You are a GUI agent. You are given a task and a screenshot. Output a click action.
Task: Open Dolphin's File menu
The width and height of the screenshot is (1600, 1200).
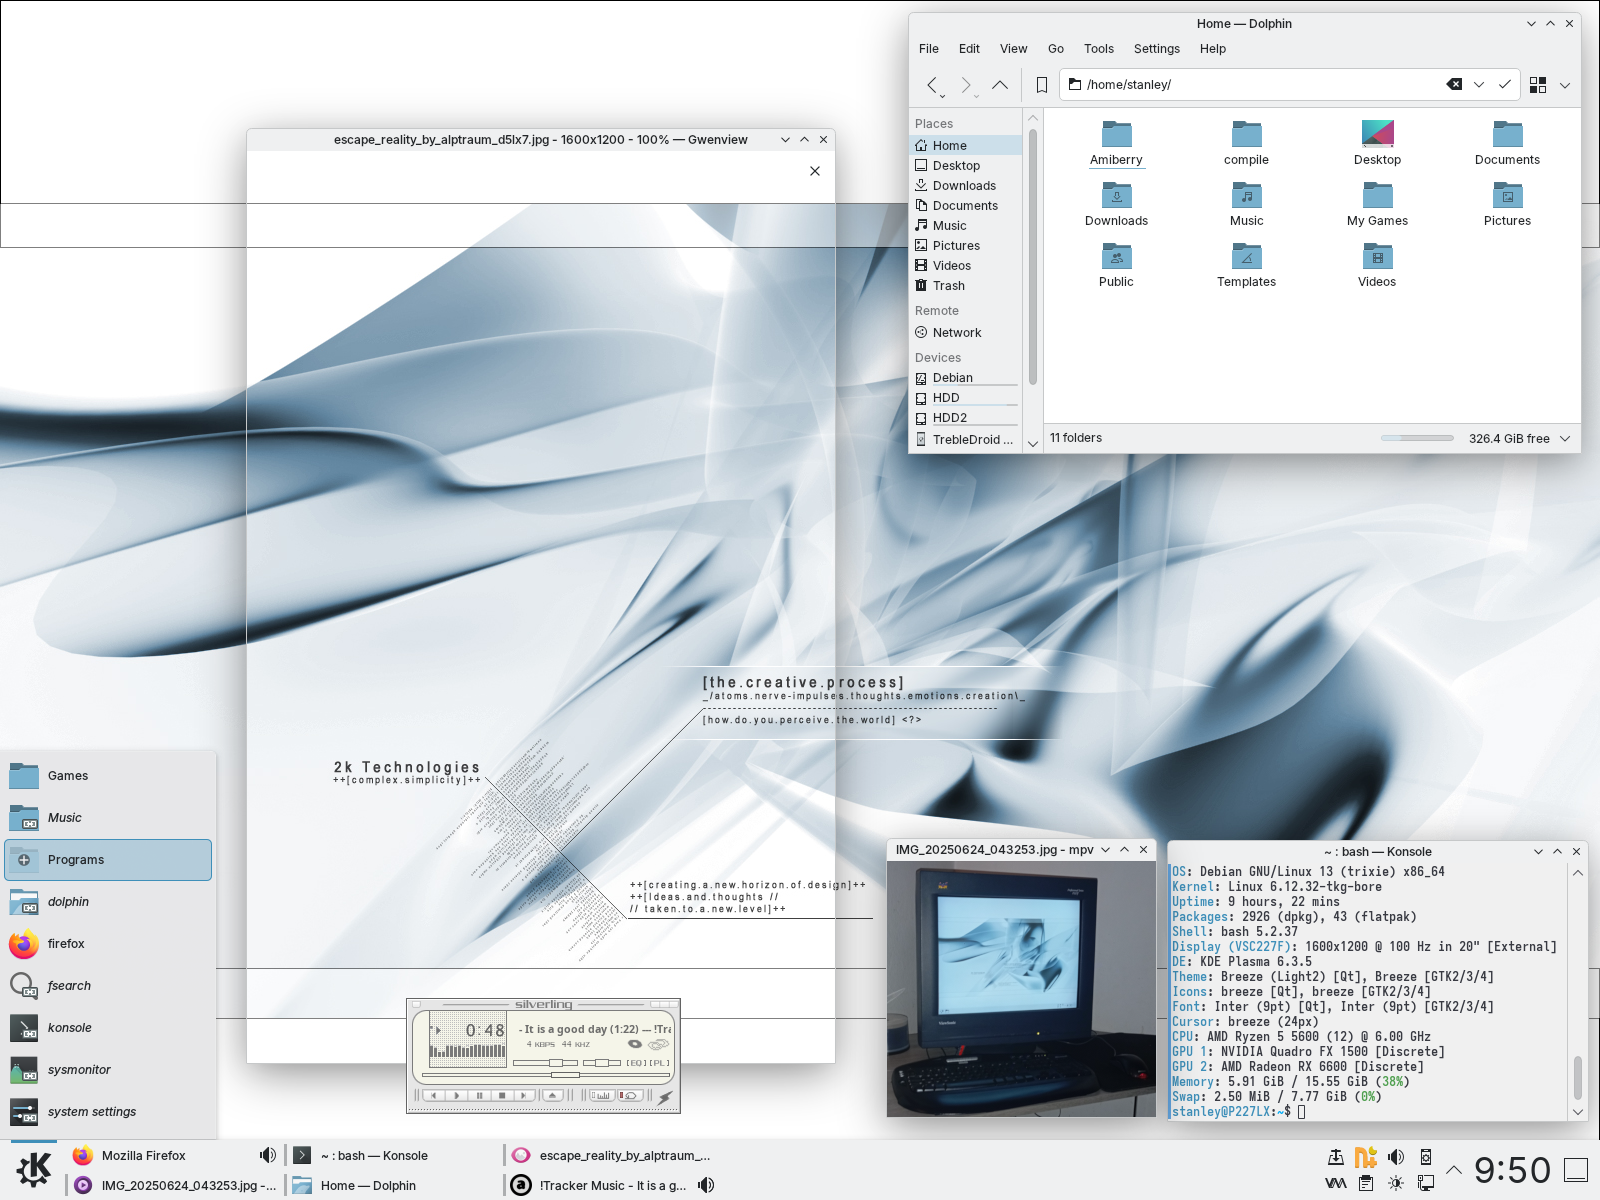point(929,49)
